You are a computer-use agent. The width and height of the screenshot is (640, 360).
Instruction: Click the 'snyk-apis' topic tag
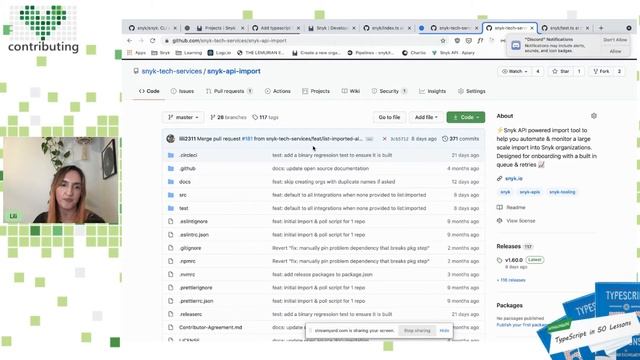click(x=529, y=192)
